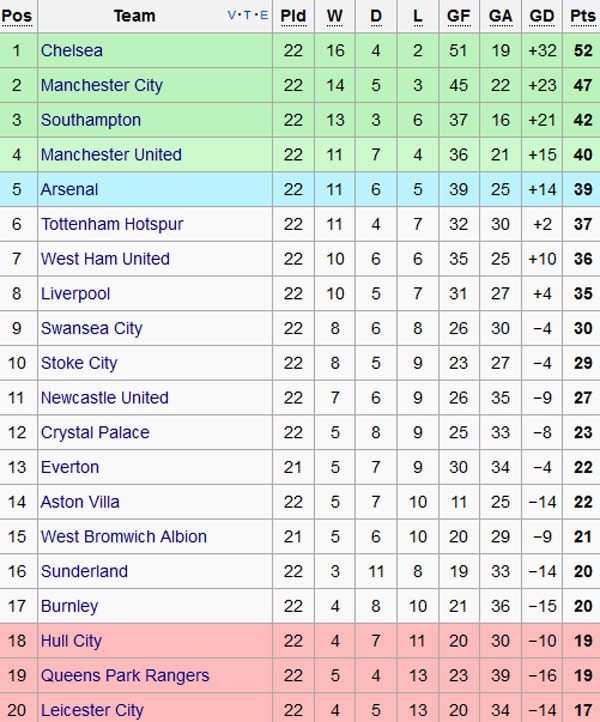
Task: Click the Queens Park Rangers link
Action: 125,676
